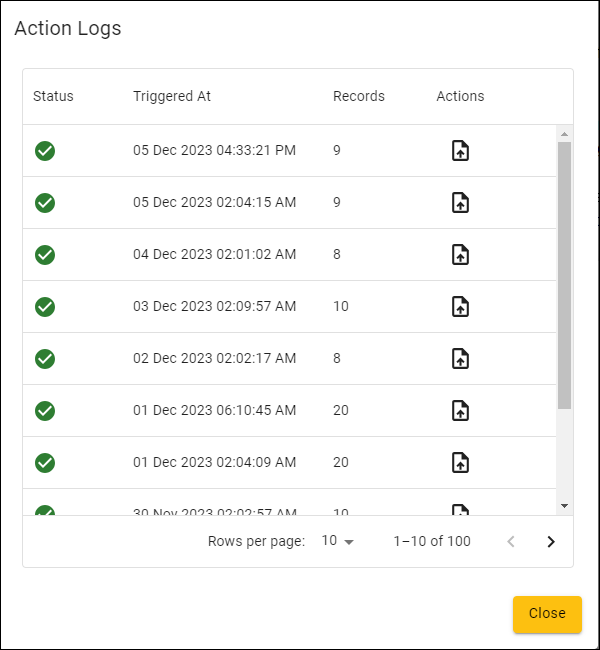Click export file icon for 01 Dec 02:04:09 AM log

pos(460,463)
